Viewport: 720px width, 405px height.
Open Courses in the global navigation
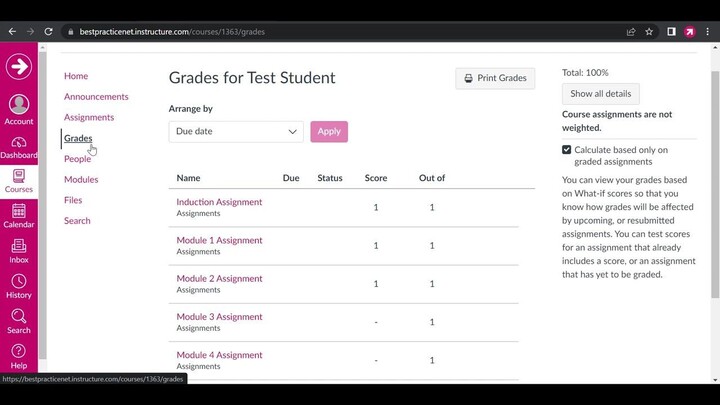[x=19, y=181]
